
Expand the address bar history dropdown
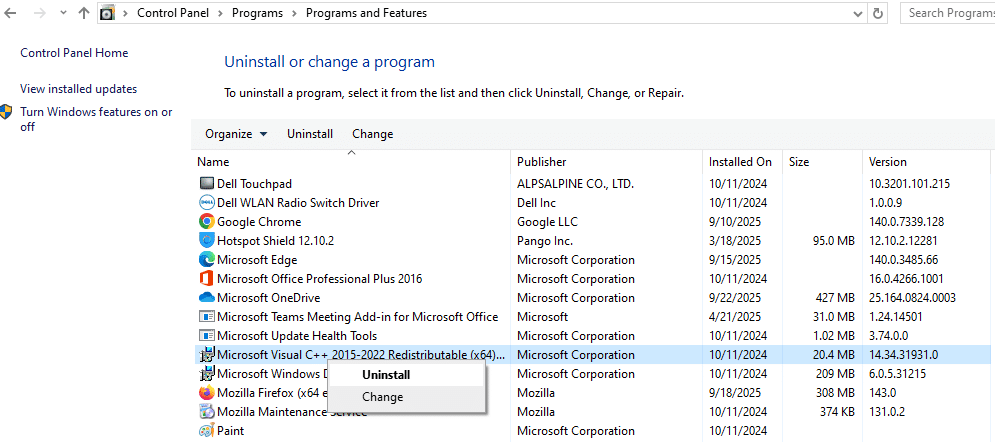859,13
